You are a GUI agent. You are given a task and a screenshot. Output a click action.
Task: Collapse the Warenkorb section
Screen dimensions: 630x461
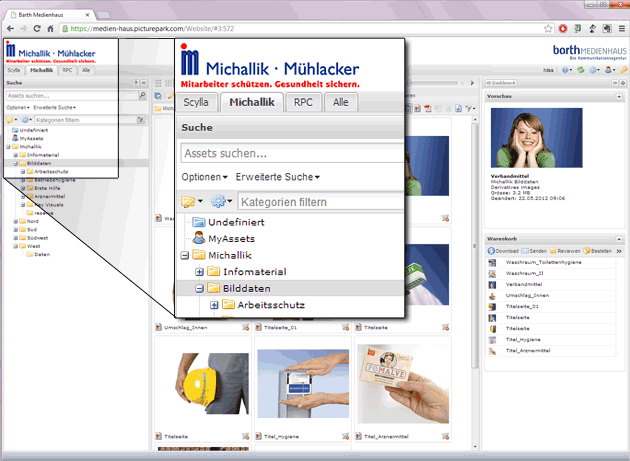tap(619, 239)
